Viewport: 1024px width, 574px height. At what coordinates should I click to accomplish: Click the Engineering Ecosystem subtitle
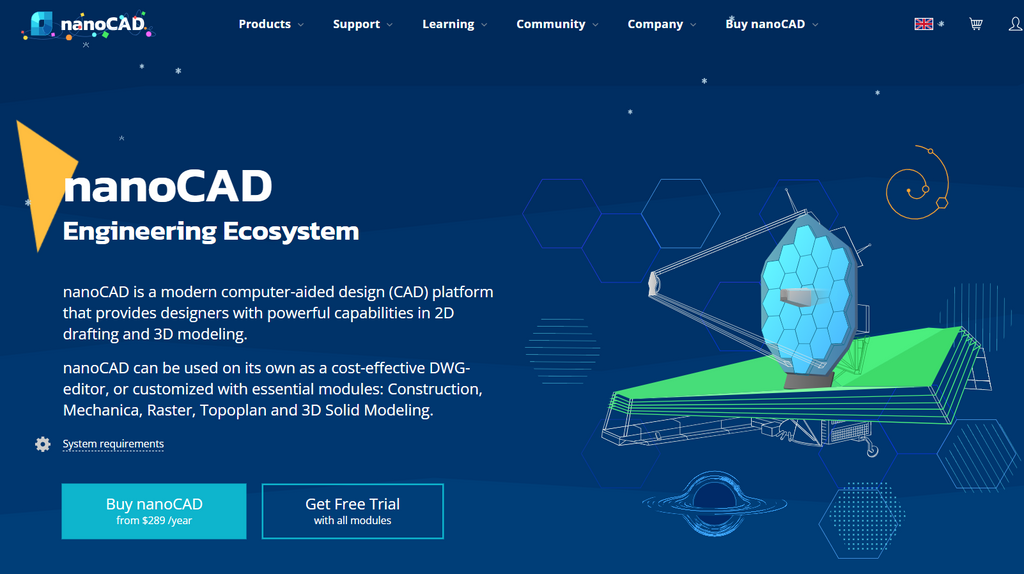(211, 232)
